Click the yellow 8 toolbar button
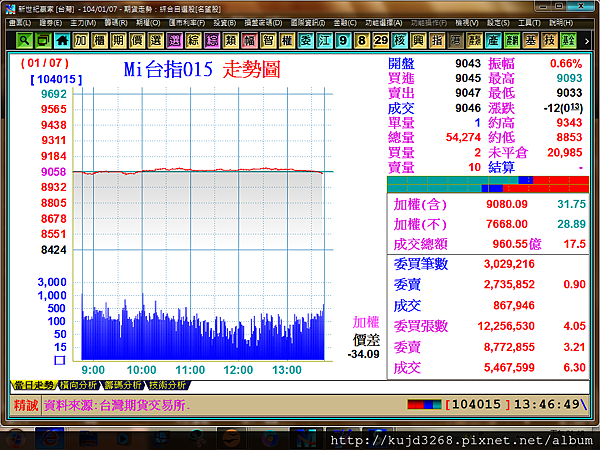This screenshot has height=450, width=600. pos(362,40)
